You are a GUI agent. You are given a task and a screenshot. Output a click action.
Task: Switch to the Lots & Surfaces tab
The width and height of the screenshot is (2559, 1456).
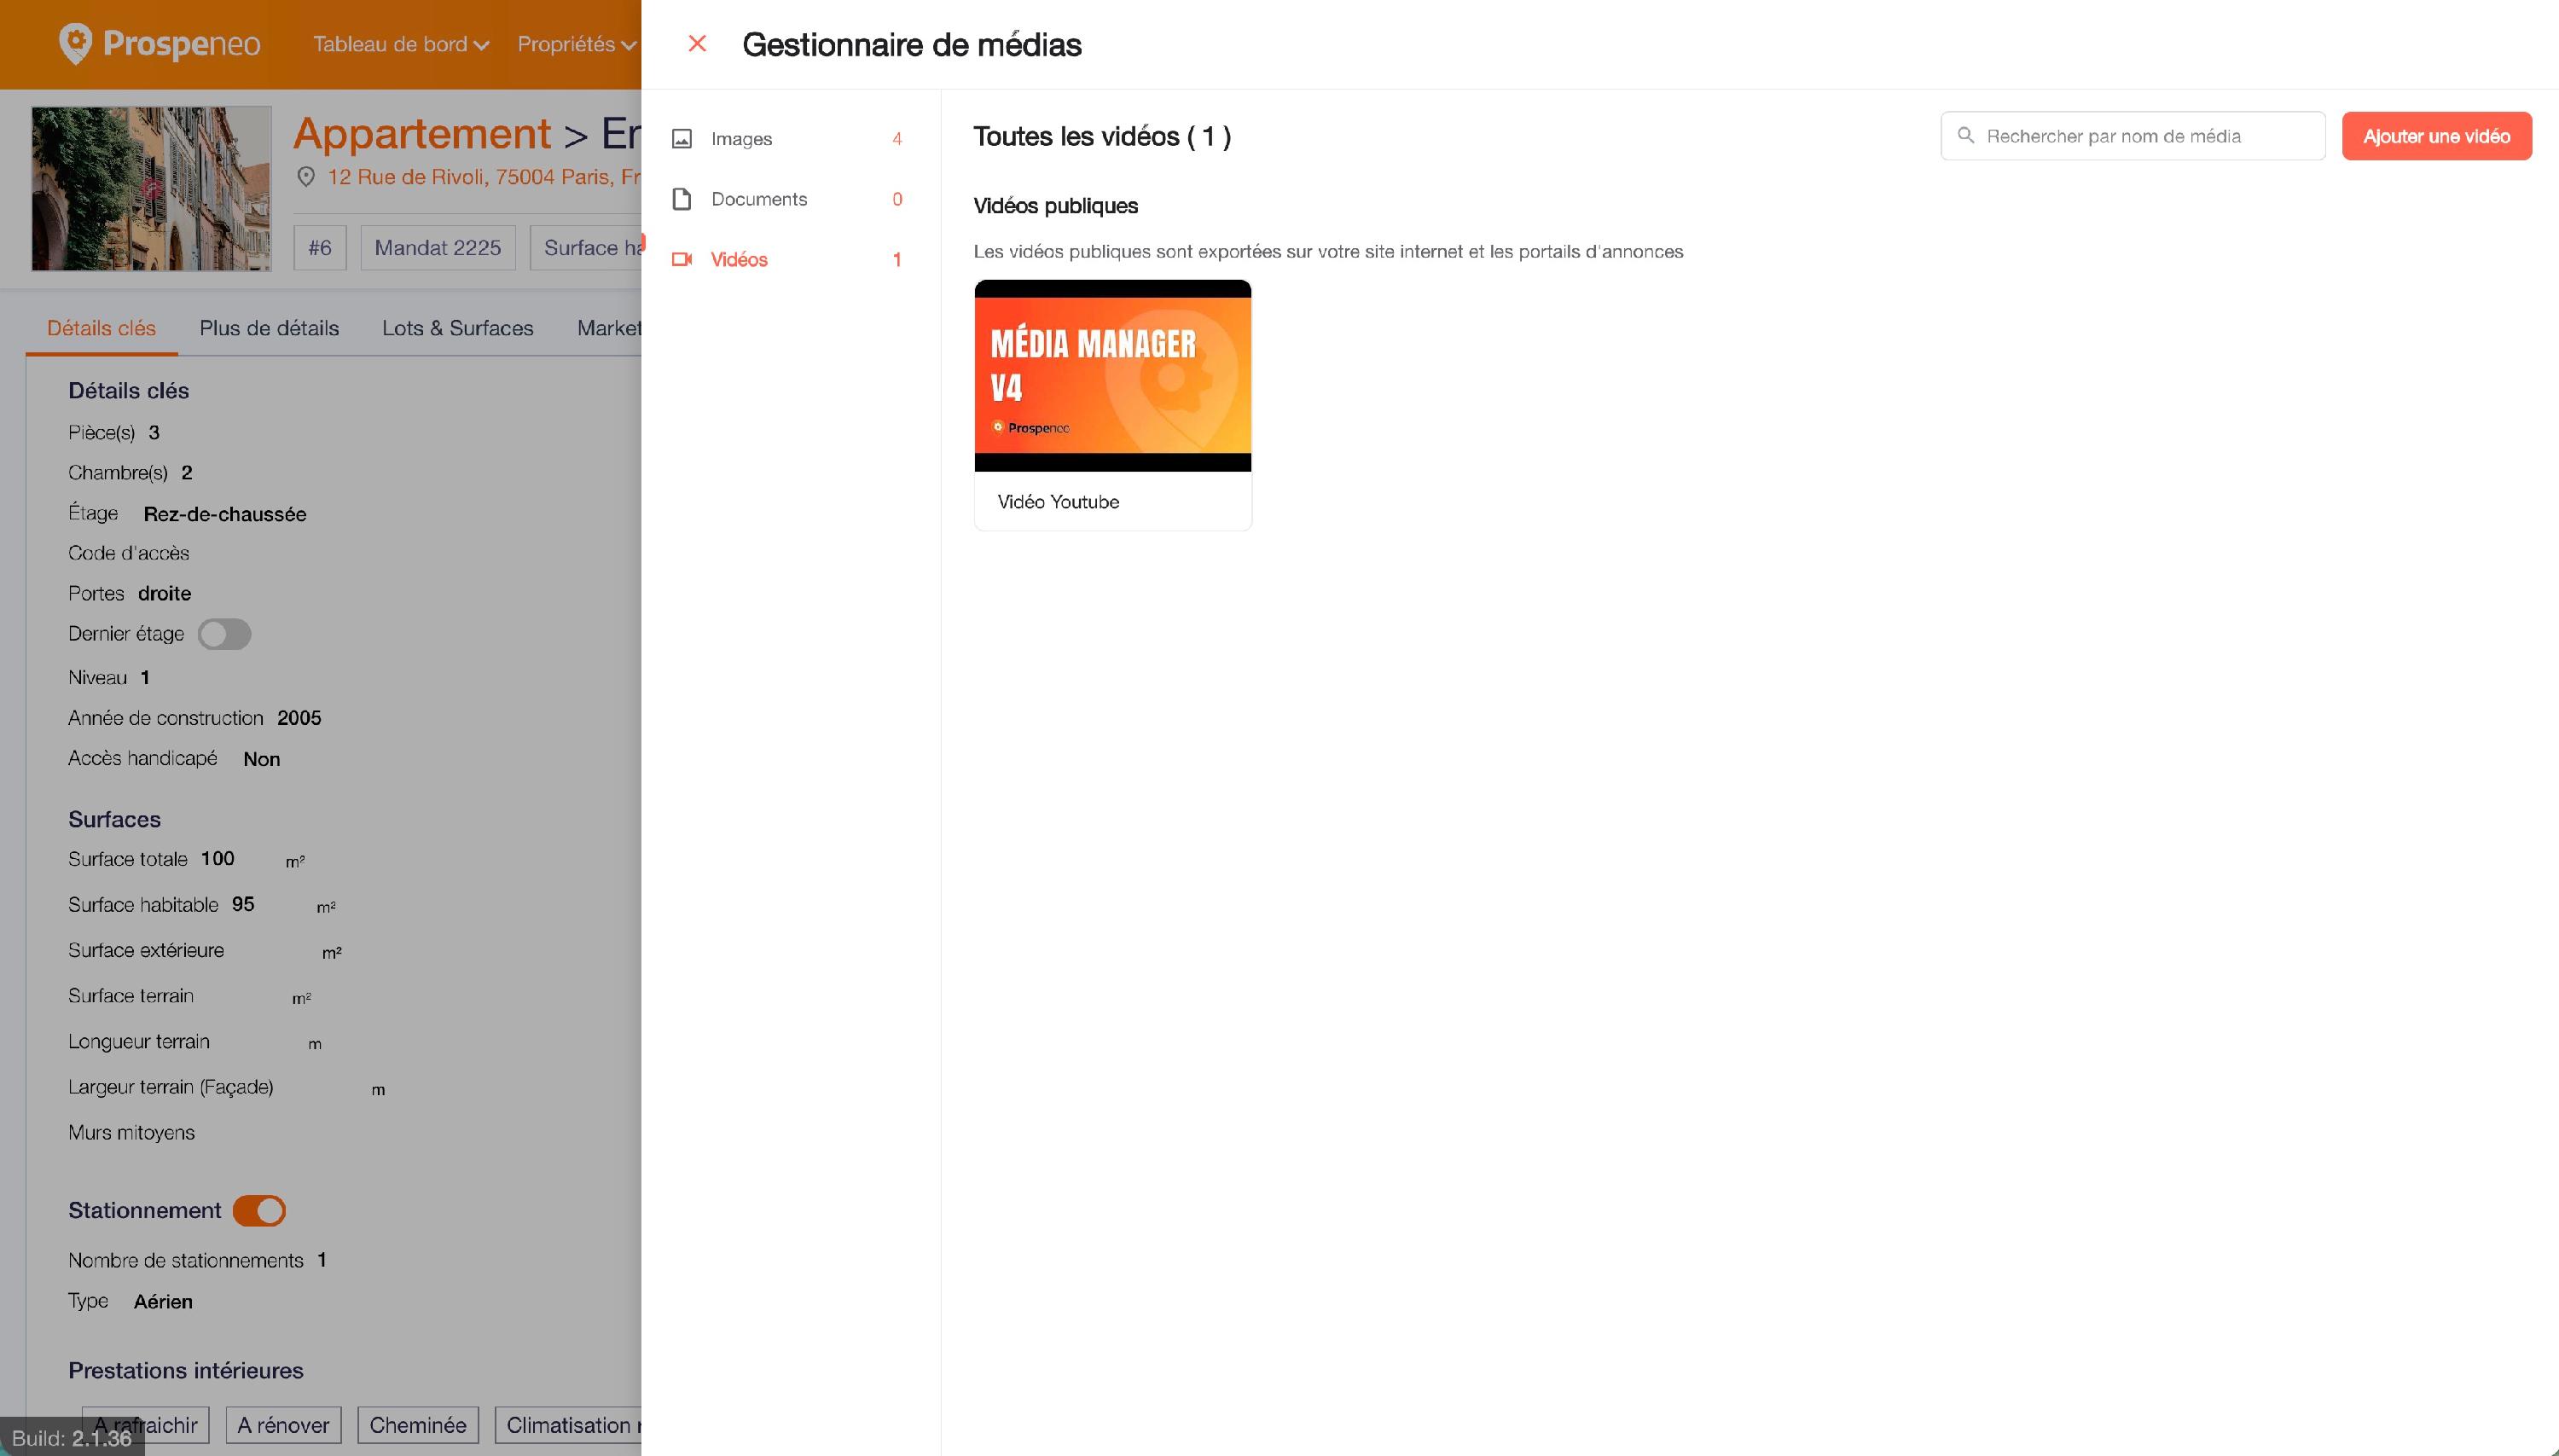(x=458, y=328)
